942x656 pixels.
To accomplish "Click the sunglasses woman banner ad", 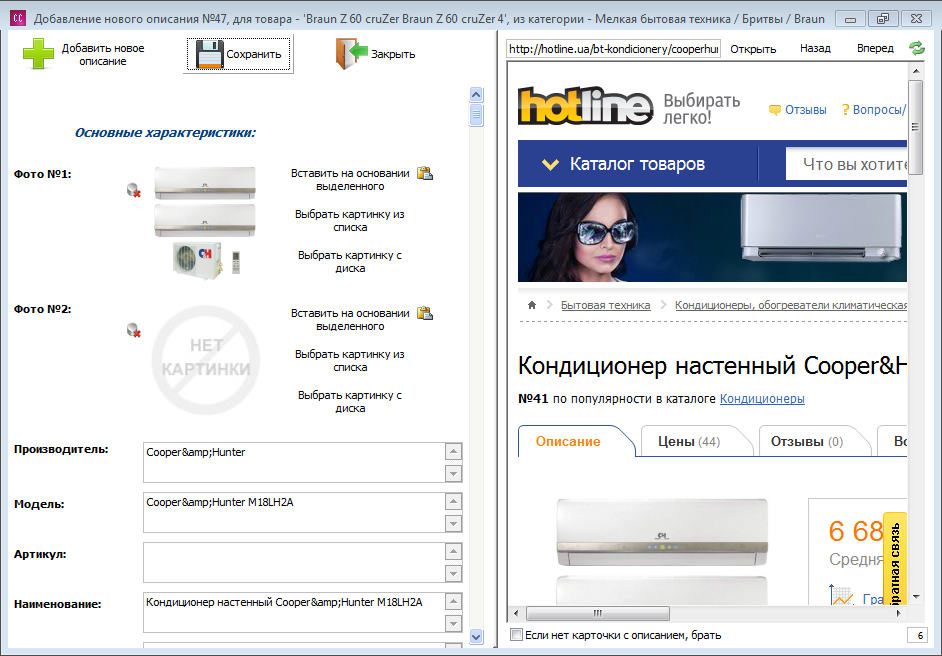I will 713,237.
